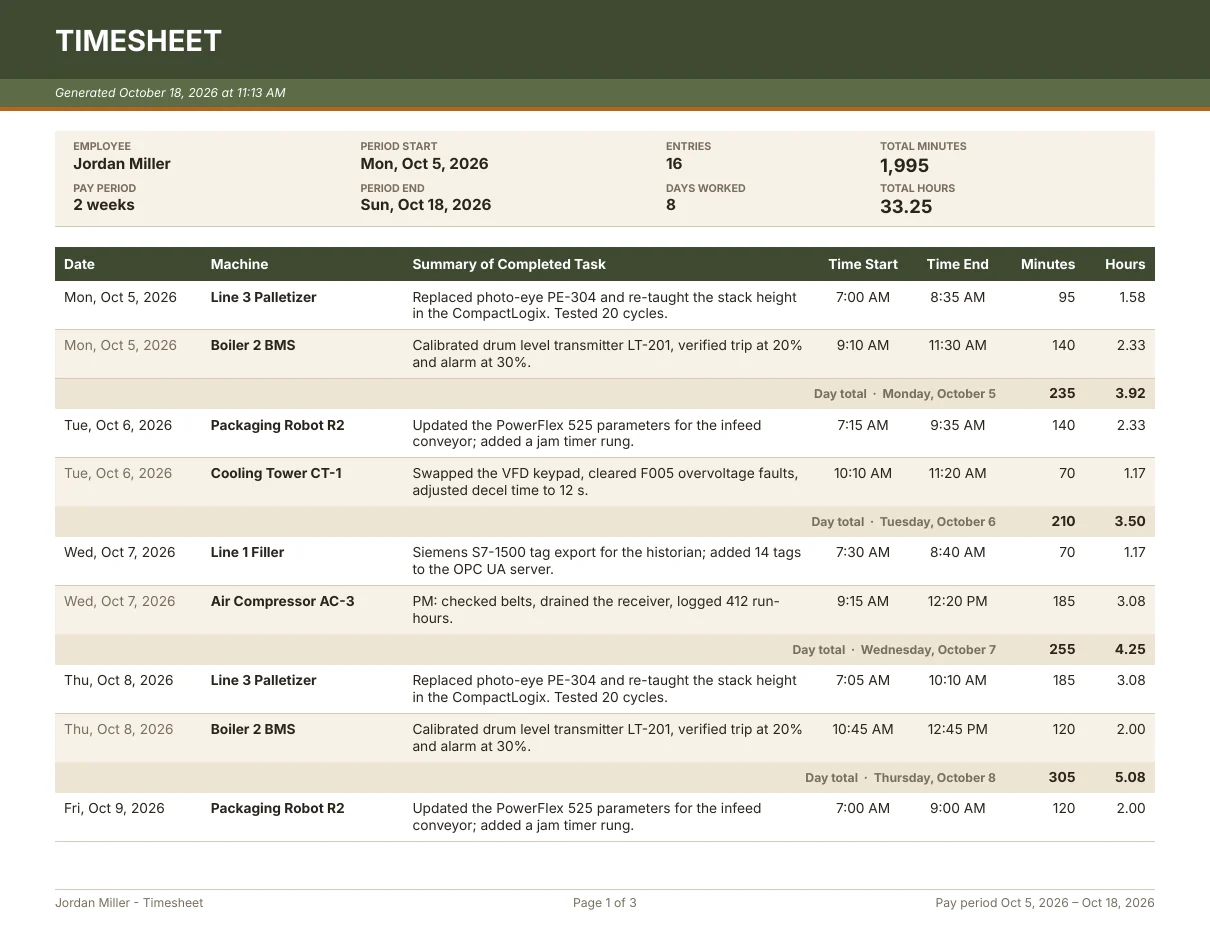Image resolution: width=1210 pixels, height=935 pixels.
Task: Click the 8:35 AM end time
Action: pos(957,297)
